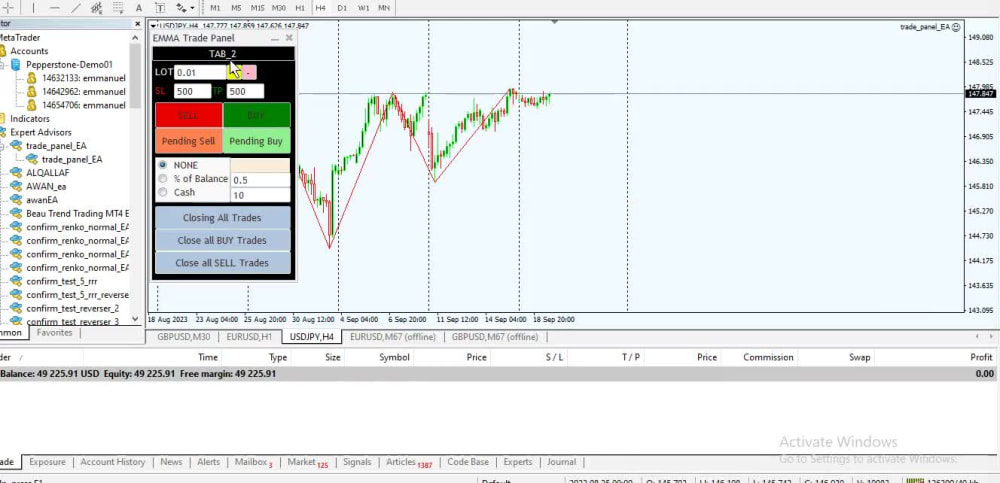Switch chart to D1 timeframe
Screen dimensions: 1000x483
[x=342, y=8]
